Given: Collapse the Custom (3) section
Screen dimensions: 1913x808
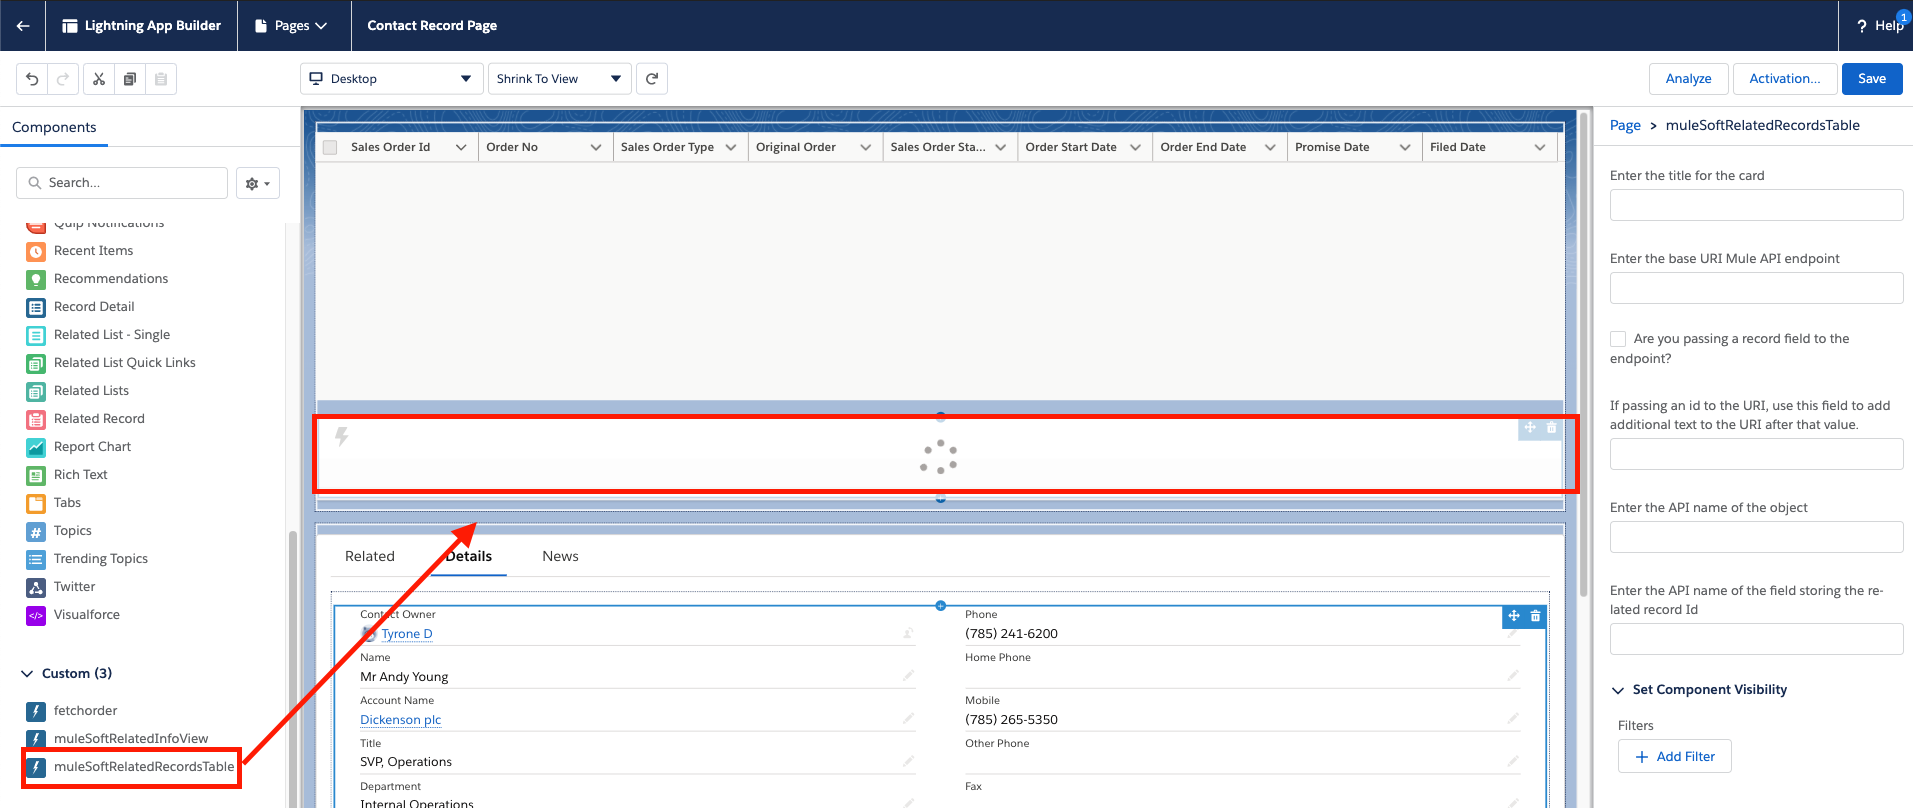Looking at the screenshot, I should (27, 674).
